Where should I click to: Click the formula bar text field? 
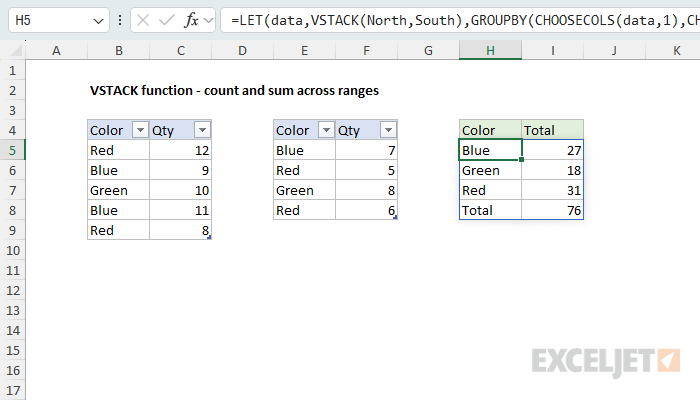pyautogui.click(x=460, y=20)
